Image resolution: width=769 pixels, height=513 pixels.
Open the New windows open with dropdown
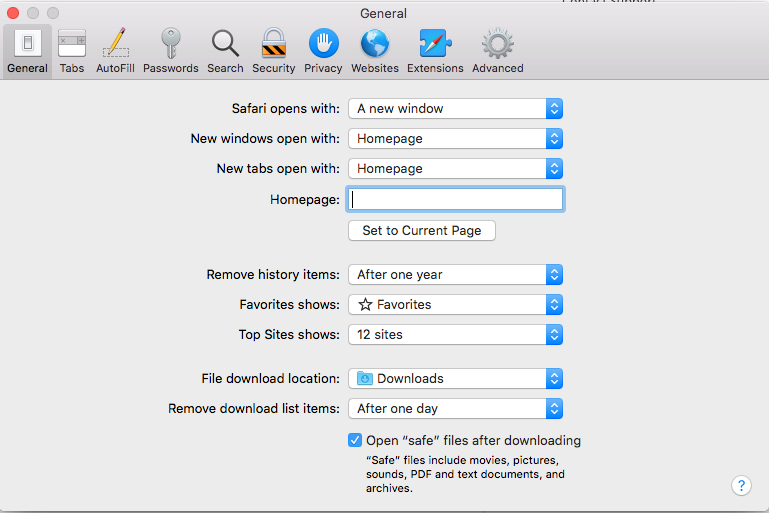(x=456, y=139)
